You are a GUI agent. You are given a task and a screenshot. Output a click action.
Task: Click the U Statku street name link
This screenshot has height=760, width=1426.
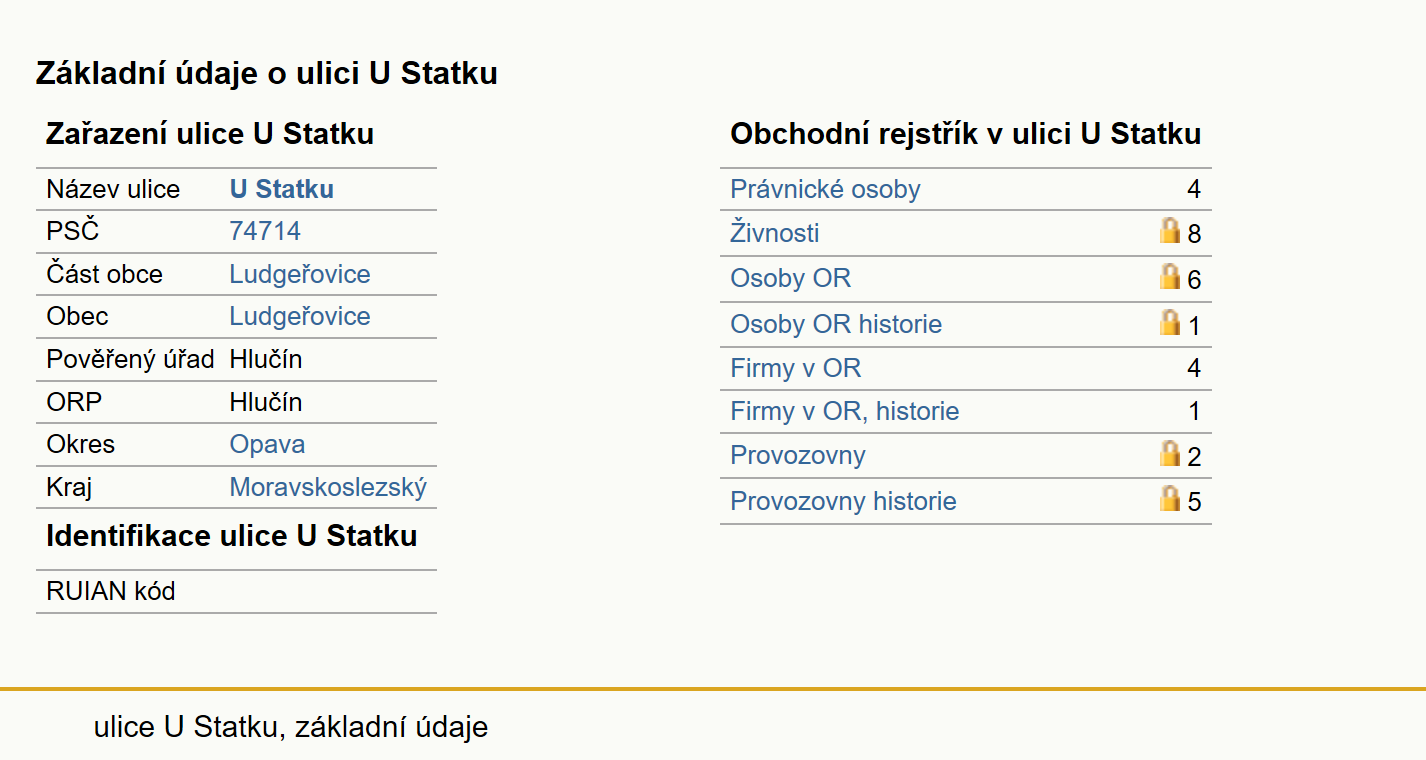point(282,189)
